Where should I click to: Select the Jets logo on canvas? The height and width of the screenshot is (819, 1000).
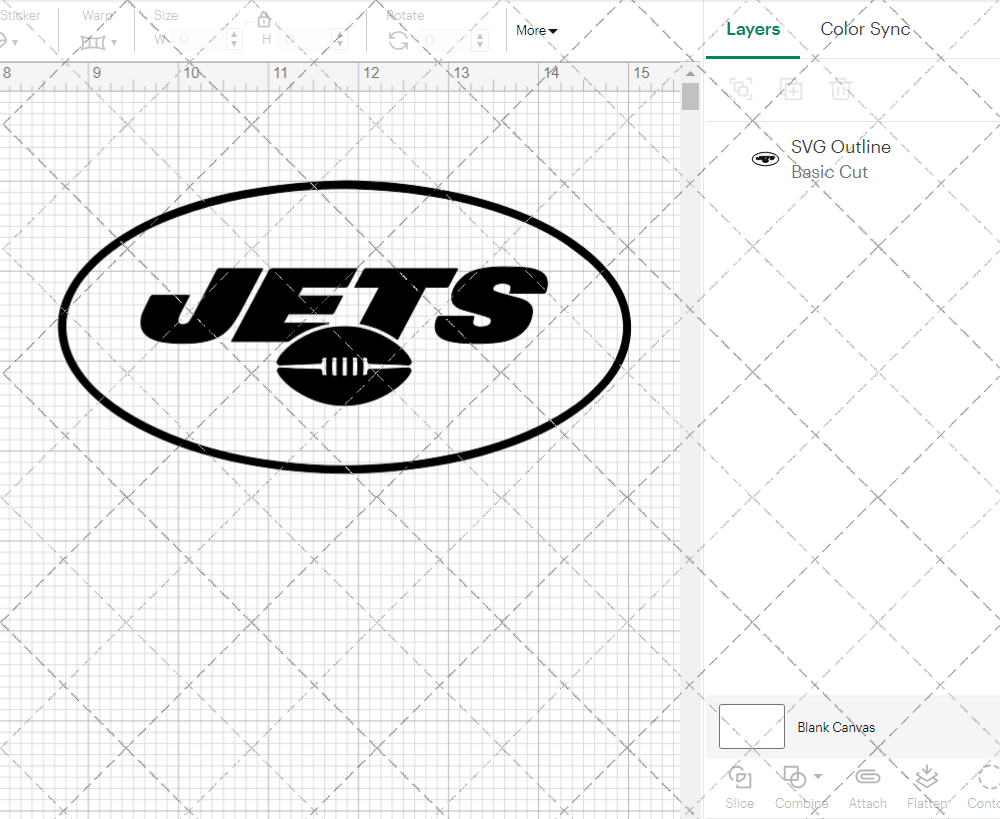344,327
